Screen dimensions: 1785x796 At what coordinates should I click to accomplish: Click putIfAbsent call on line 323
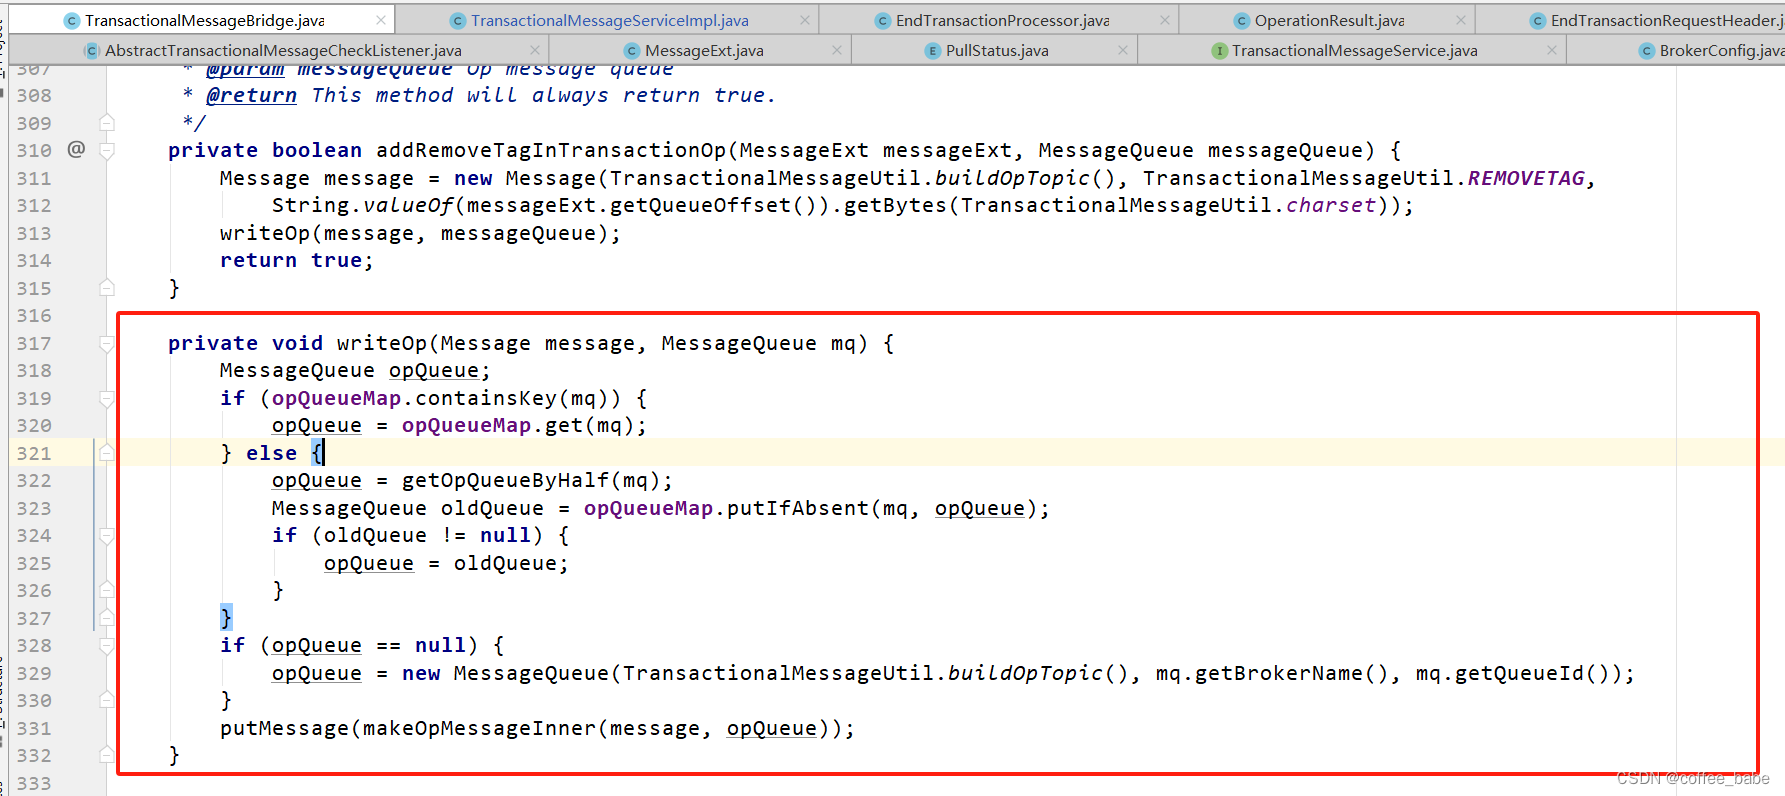point(798,508)
